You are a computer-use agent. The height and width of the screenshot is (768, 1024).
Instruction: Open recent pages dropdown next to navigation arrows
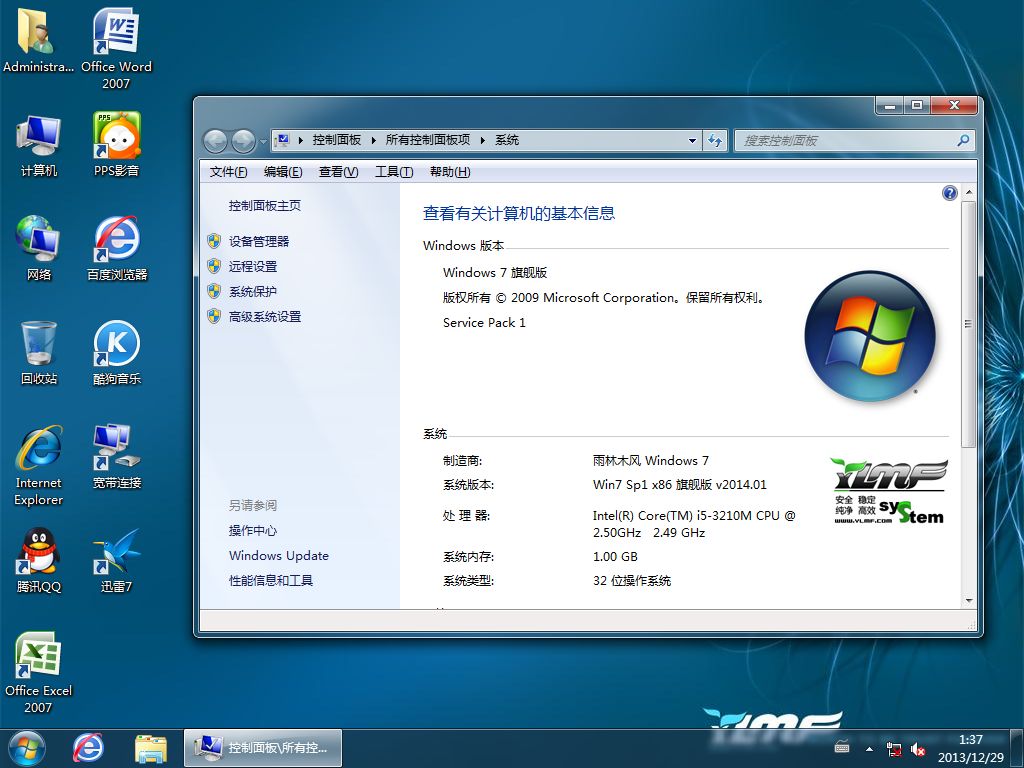pyautogui.click(x=263, y=140)
